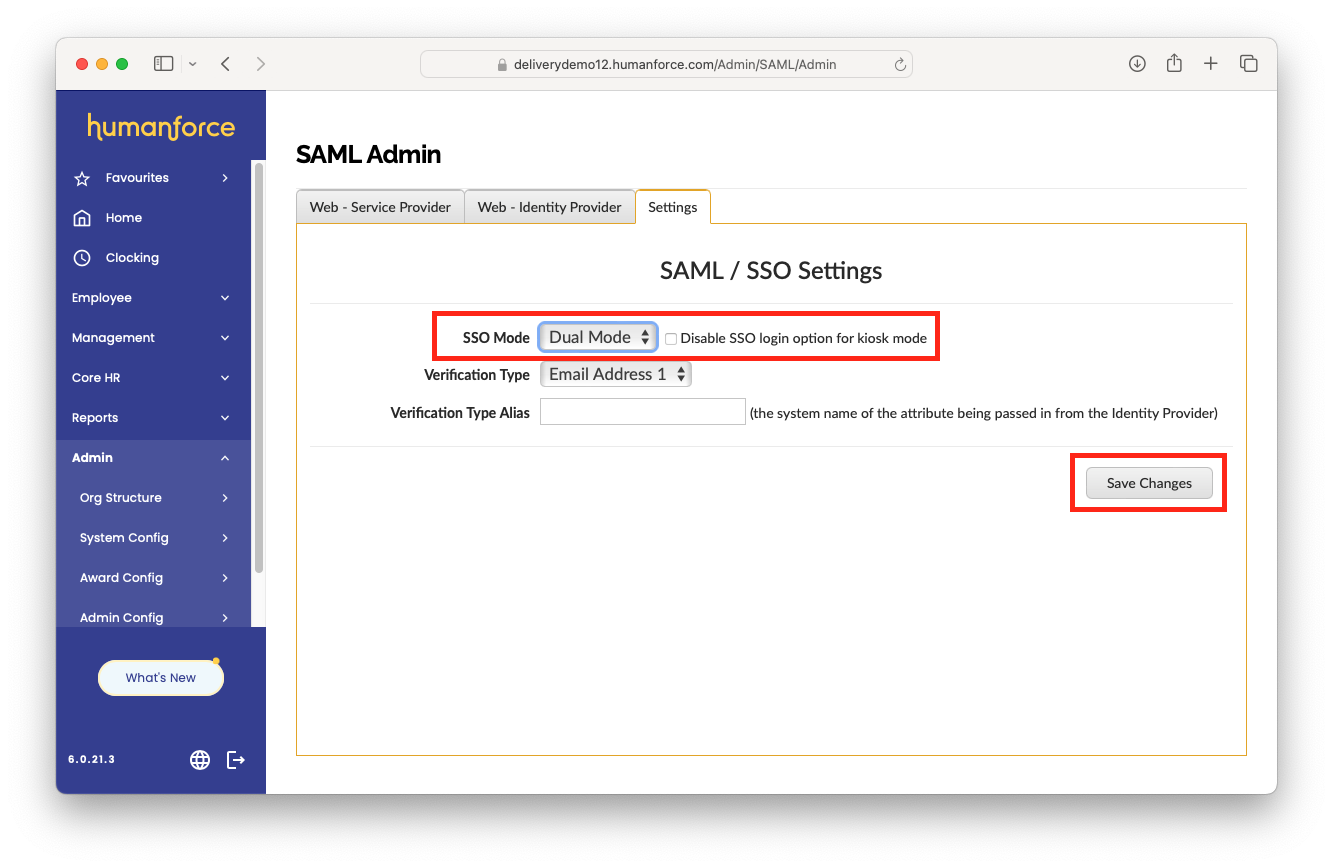Viewport: 1333px width, 868px height.
Task: Click the humanforce logo
Action: click(161, 127)
